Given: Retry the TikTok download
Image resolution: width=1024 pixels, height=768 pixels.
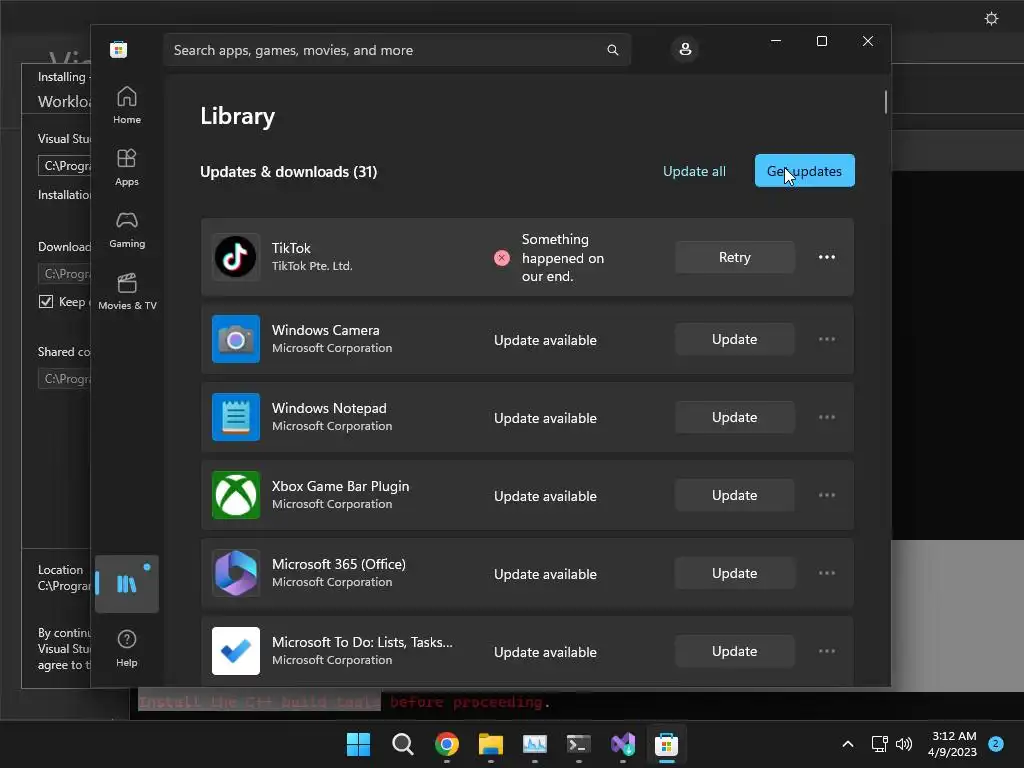Looking at the screenshot, I should 735,257.
